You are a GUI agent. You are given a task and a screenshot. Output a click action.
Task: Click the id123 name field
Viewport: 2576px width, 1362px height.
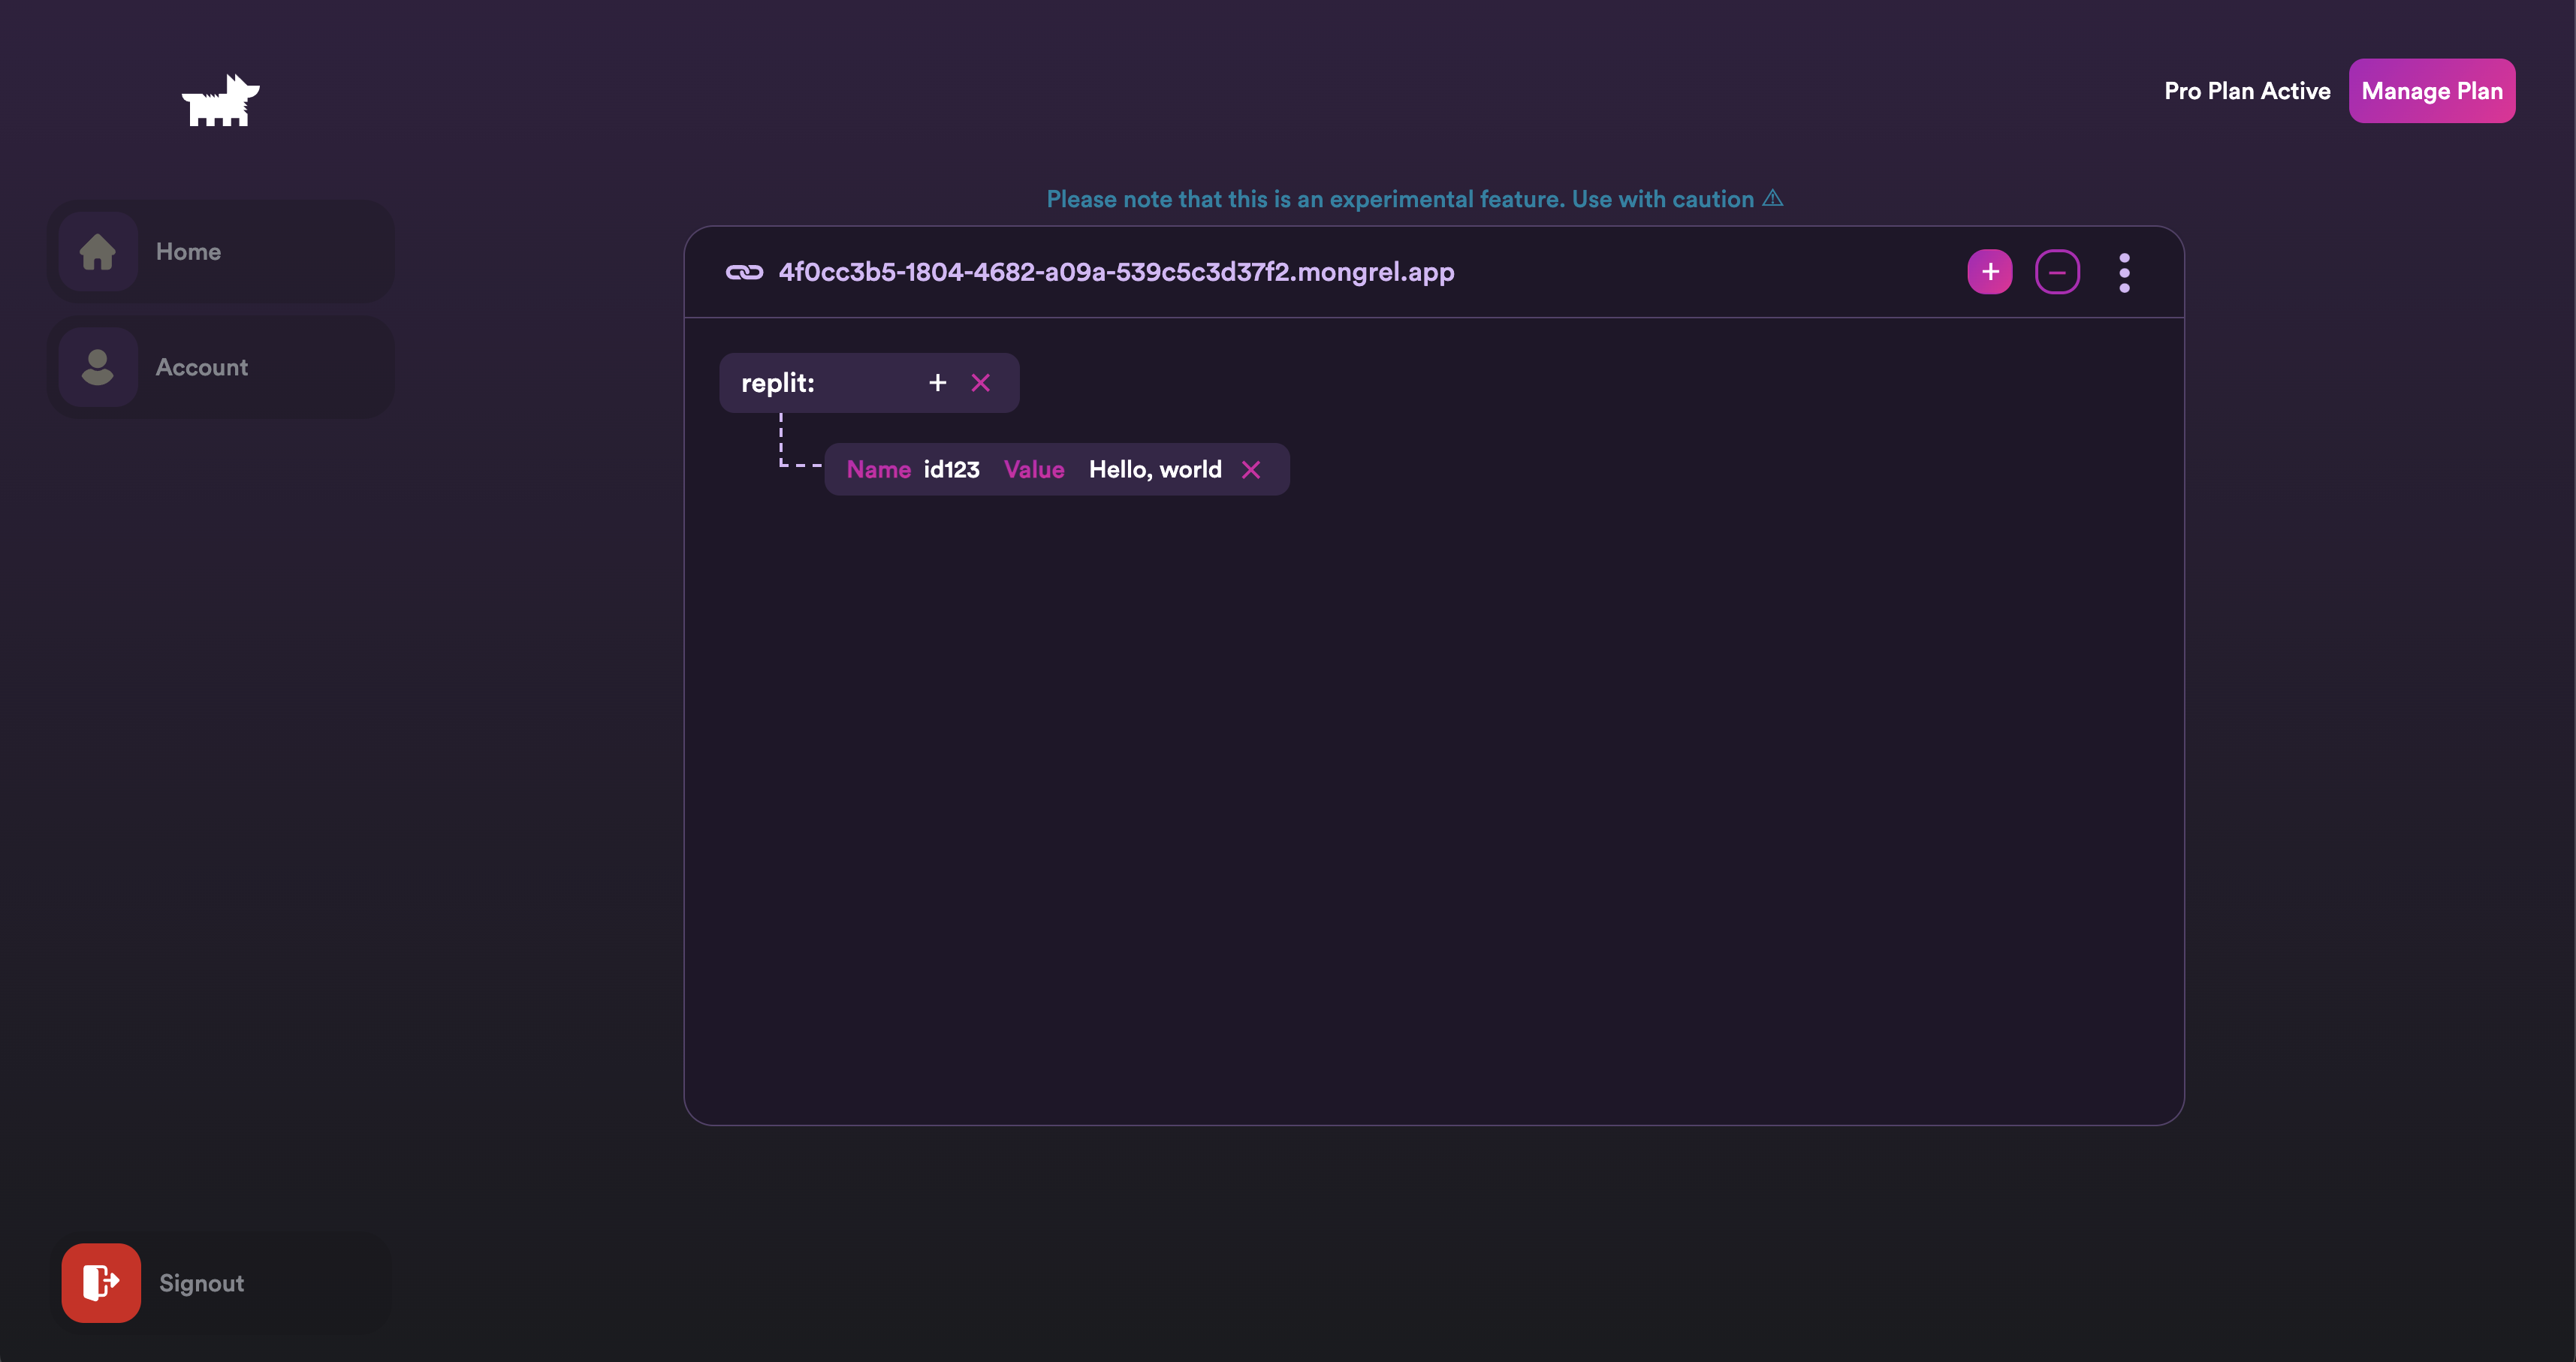coord(951,470)
